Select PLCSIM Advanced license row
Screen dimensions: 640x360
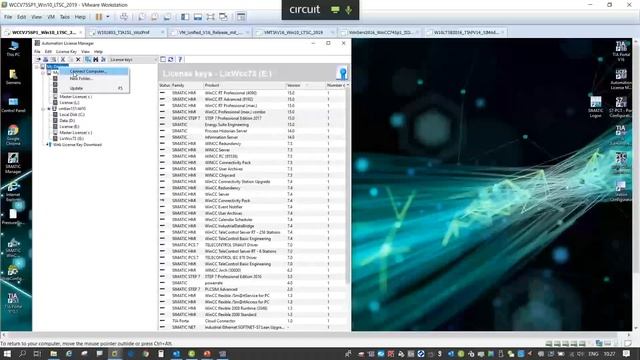(252, 289)
